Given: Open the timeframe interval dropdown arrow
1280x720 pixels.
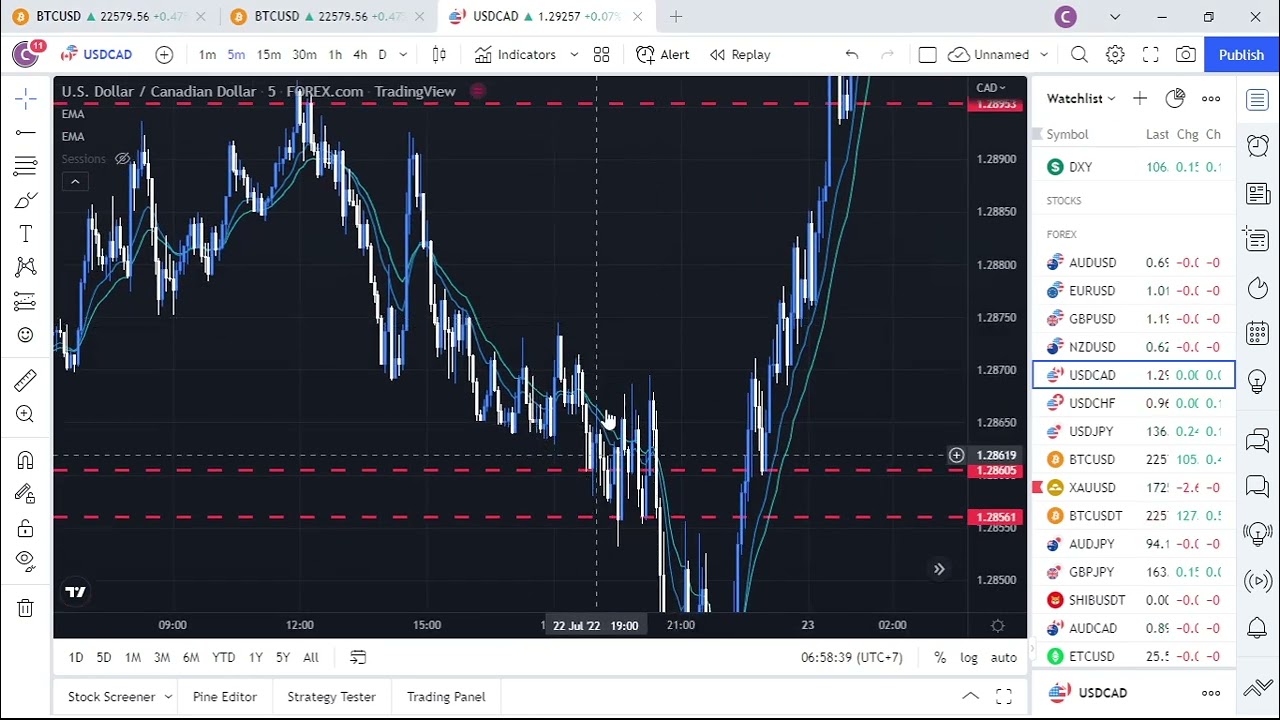Looking at the screenshot, I should (403, 55).
